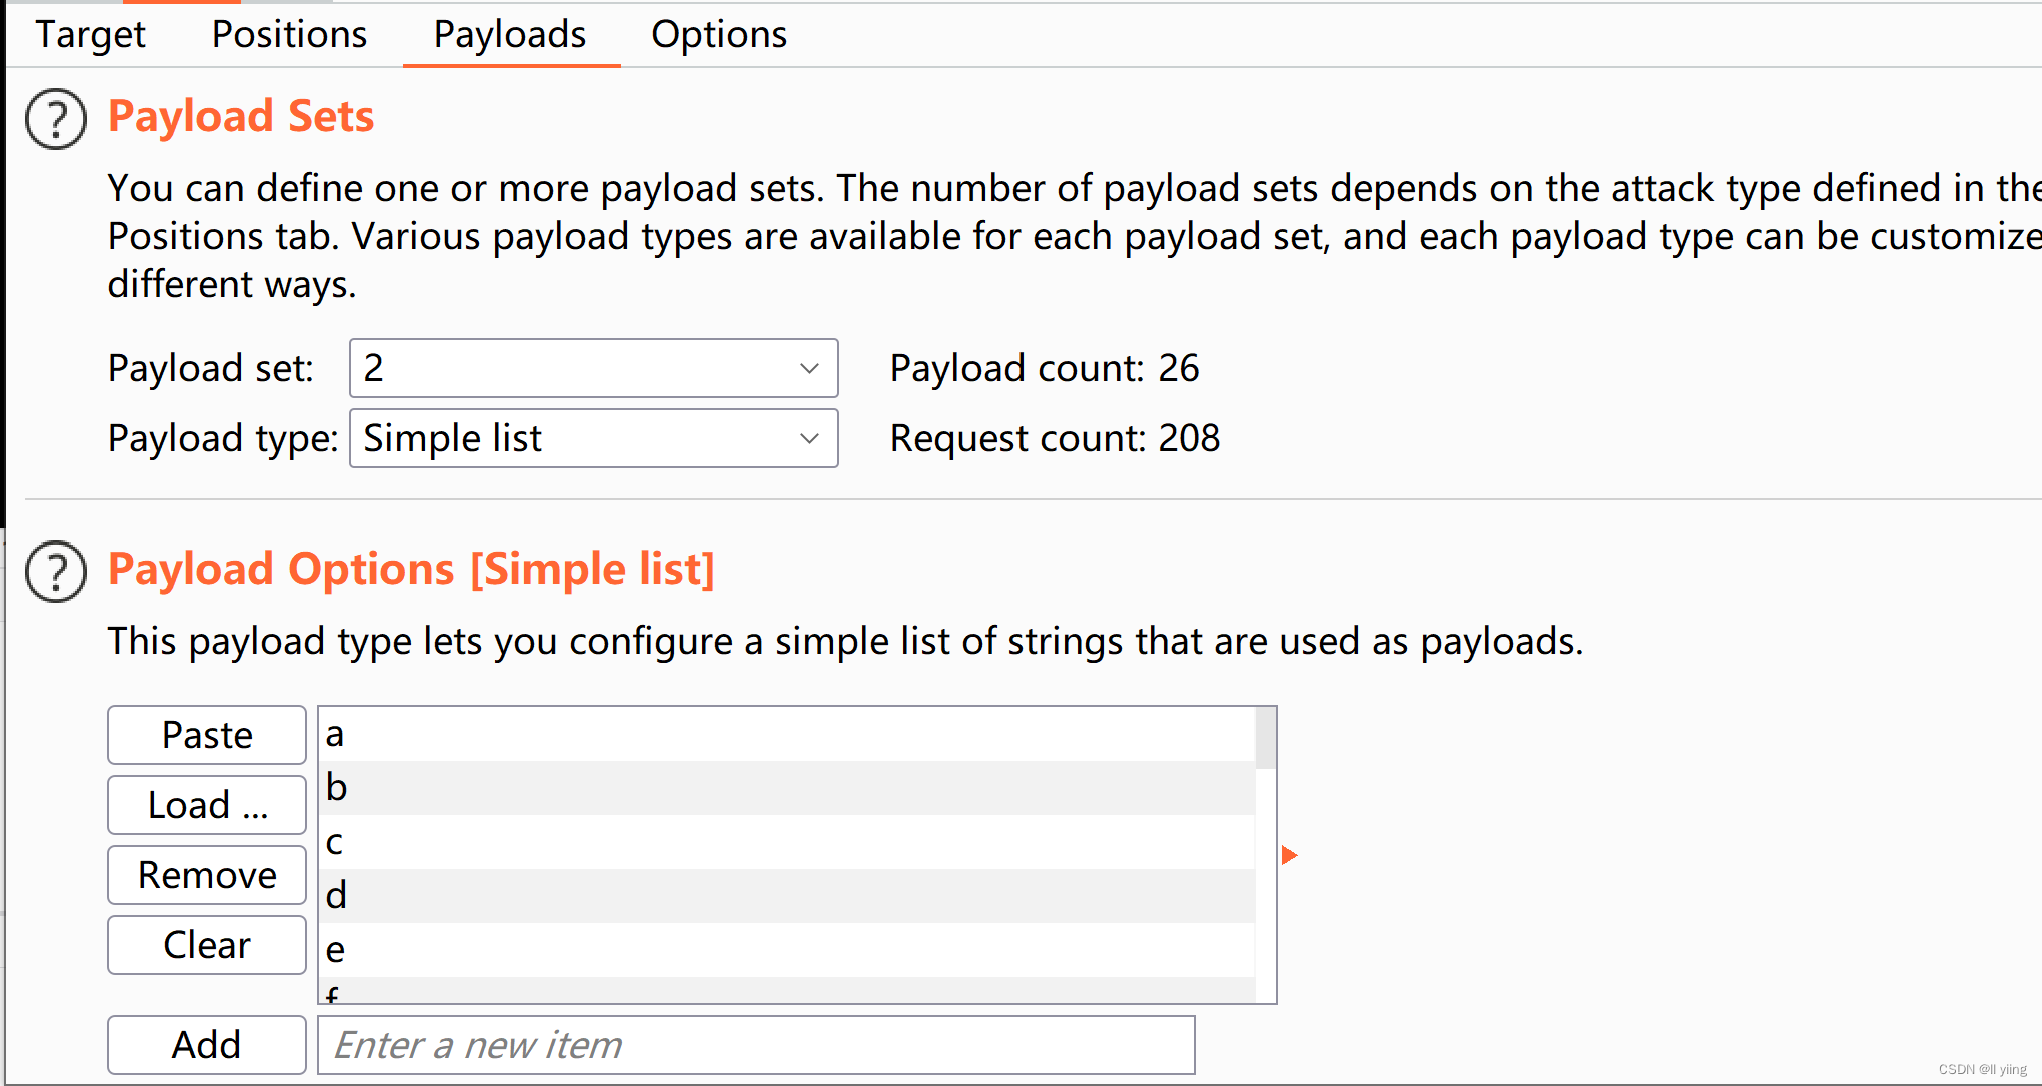Screen dimensions: 2042x1086
Task: Select the Payloads tab
Action: (510, 35)
